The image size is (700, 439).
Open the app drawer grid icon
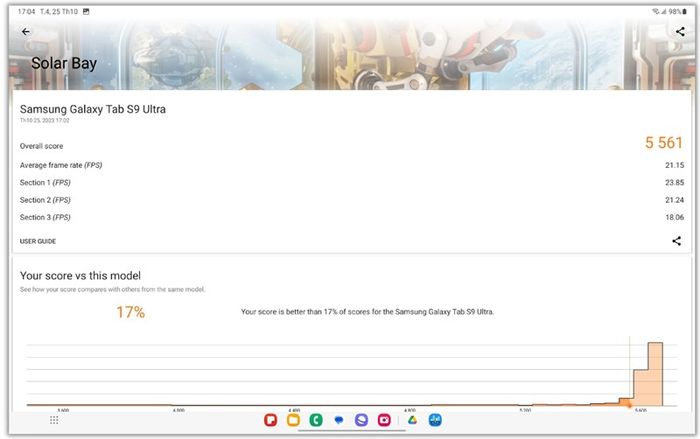[54, 420]
